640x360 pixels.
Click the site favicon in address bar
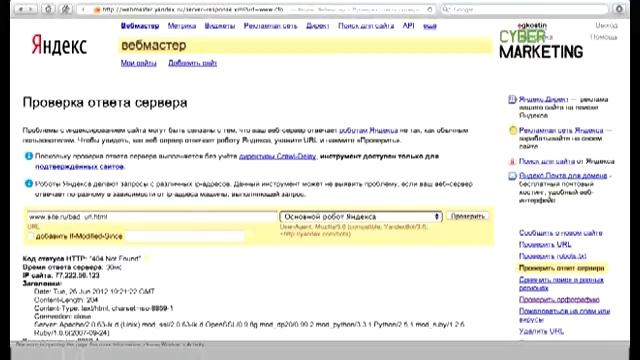coord(96,9)
